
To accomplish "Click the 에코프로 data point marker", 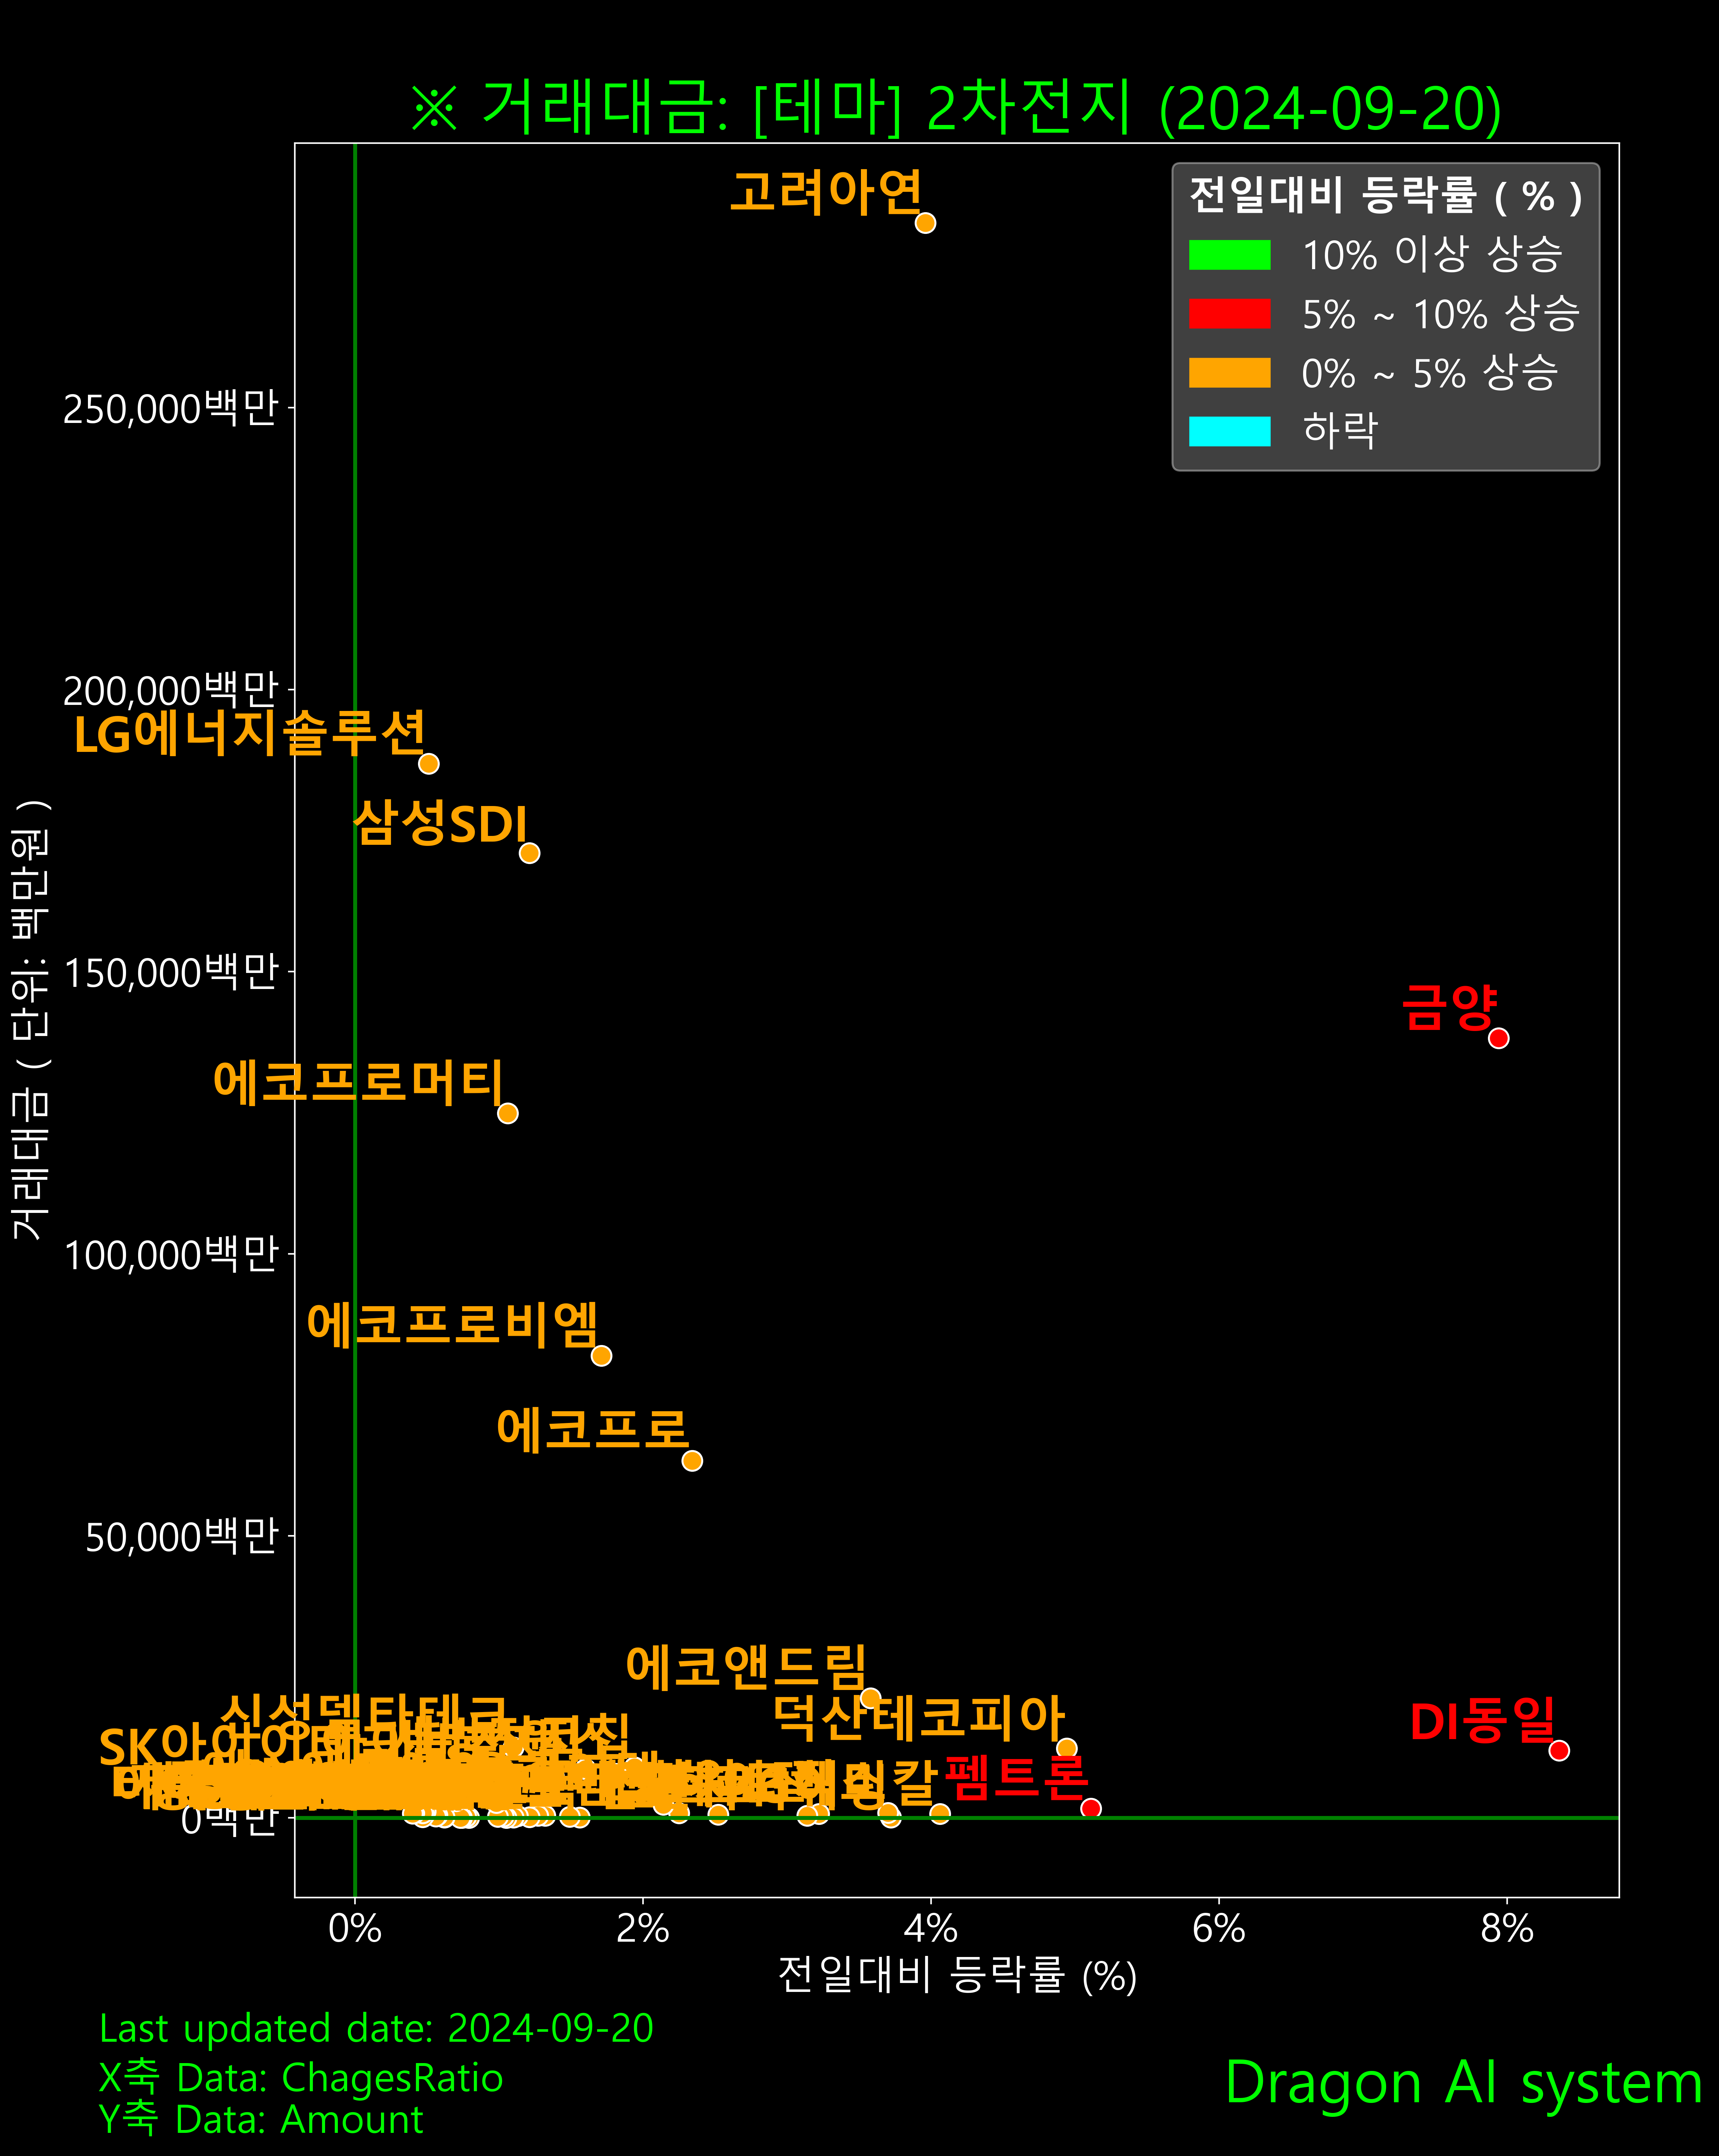I will [x=692, y=1461].
